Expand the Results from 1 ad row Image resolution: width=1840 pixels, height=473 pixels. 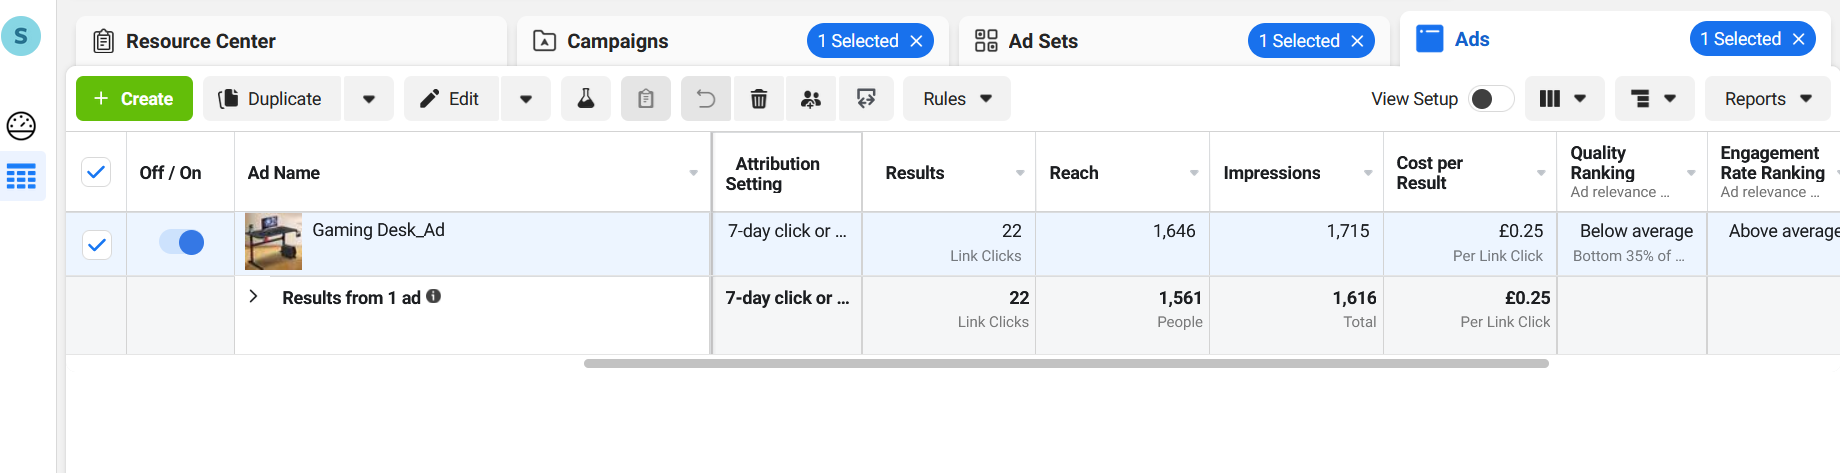pyautogui.click(x=254, y=297)
